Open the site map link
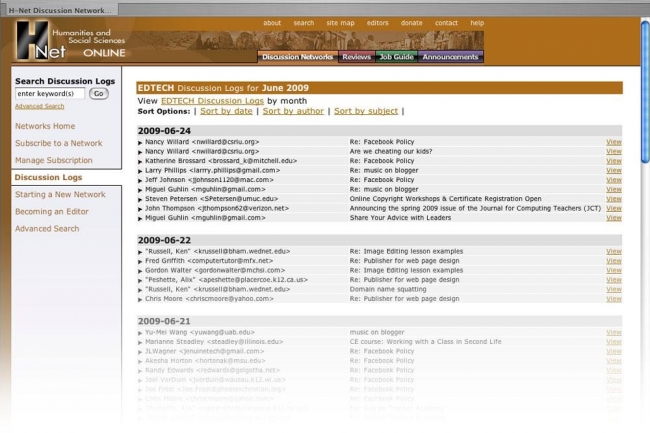 (x=340, y=23)
